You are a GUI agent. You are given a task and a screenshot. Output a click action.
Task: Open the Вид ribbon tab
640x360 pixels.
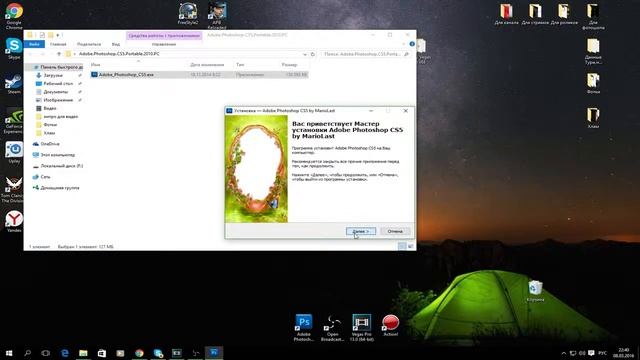(116, 44)
